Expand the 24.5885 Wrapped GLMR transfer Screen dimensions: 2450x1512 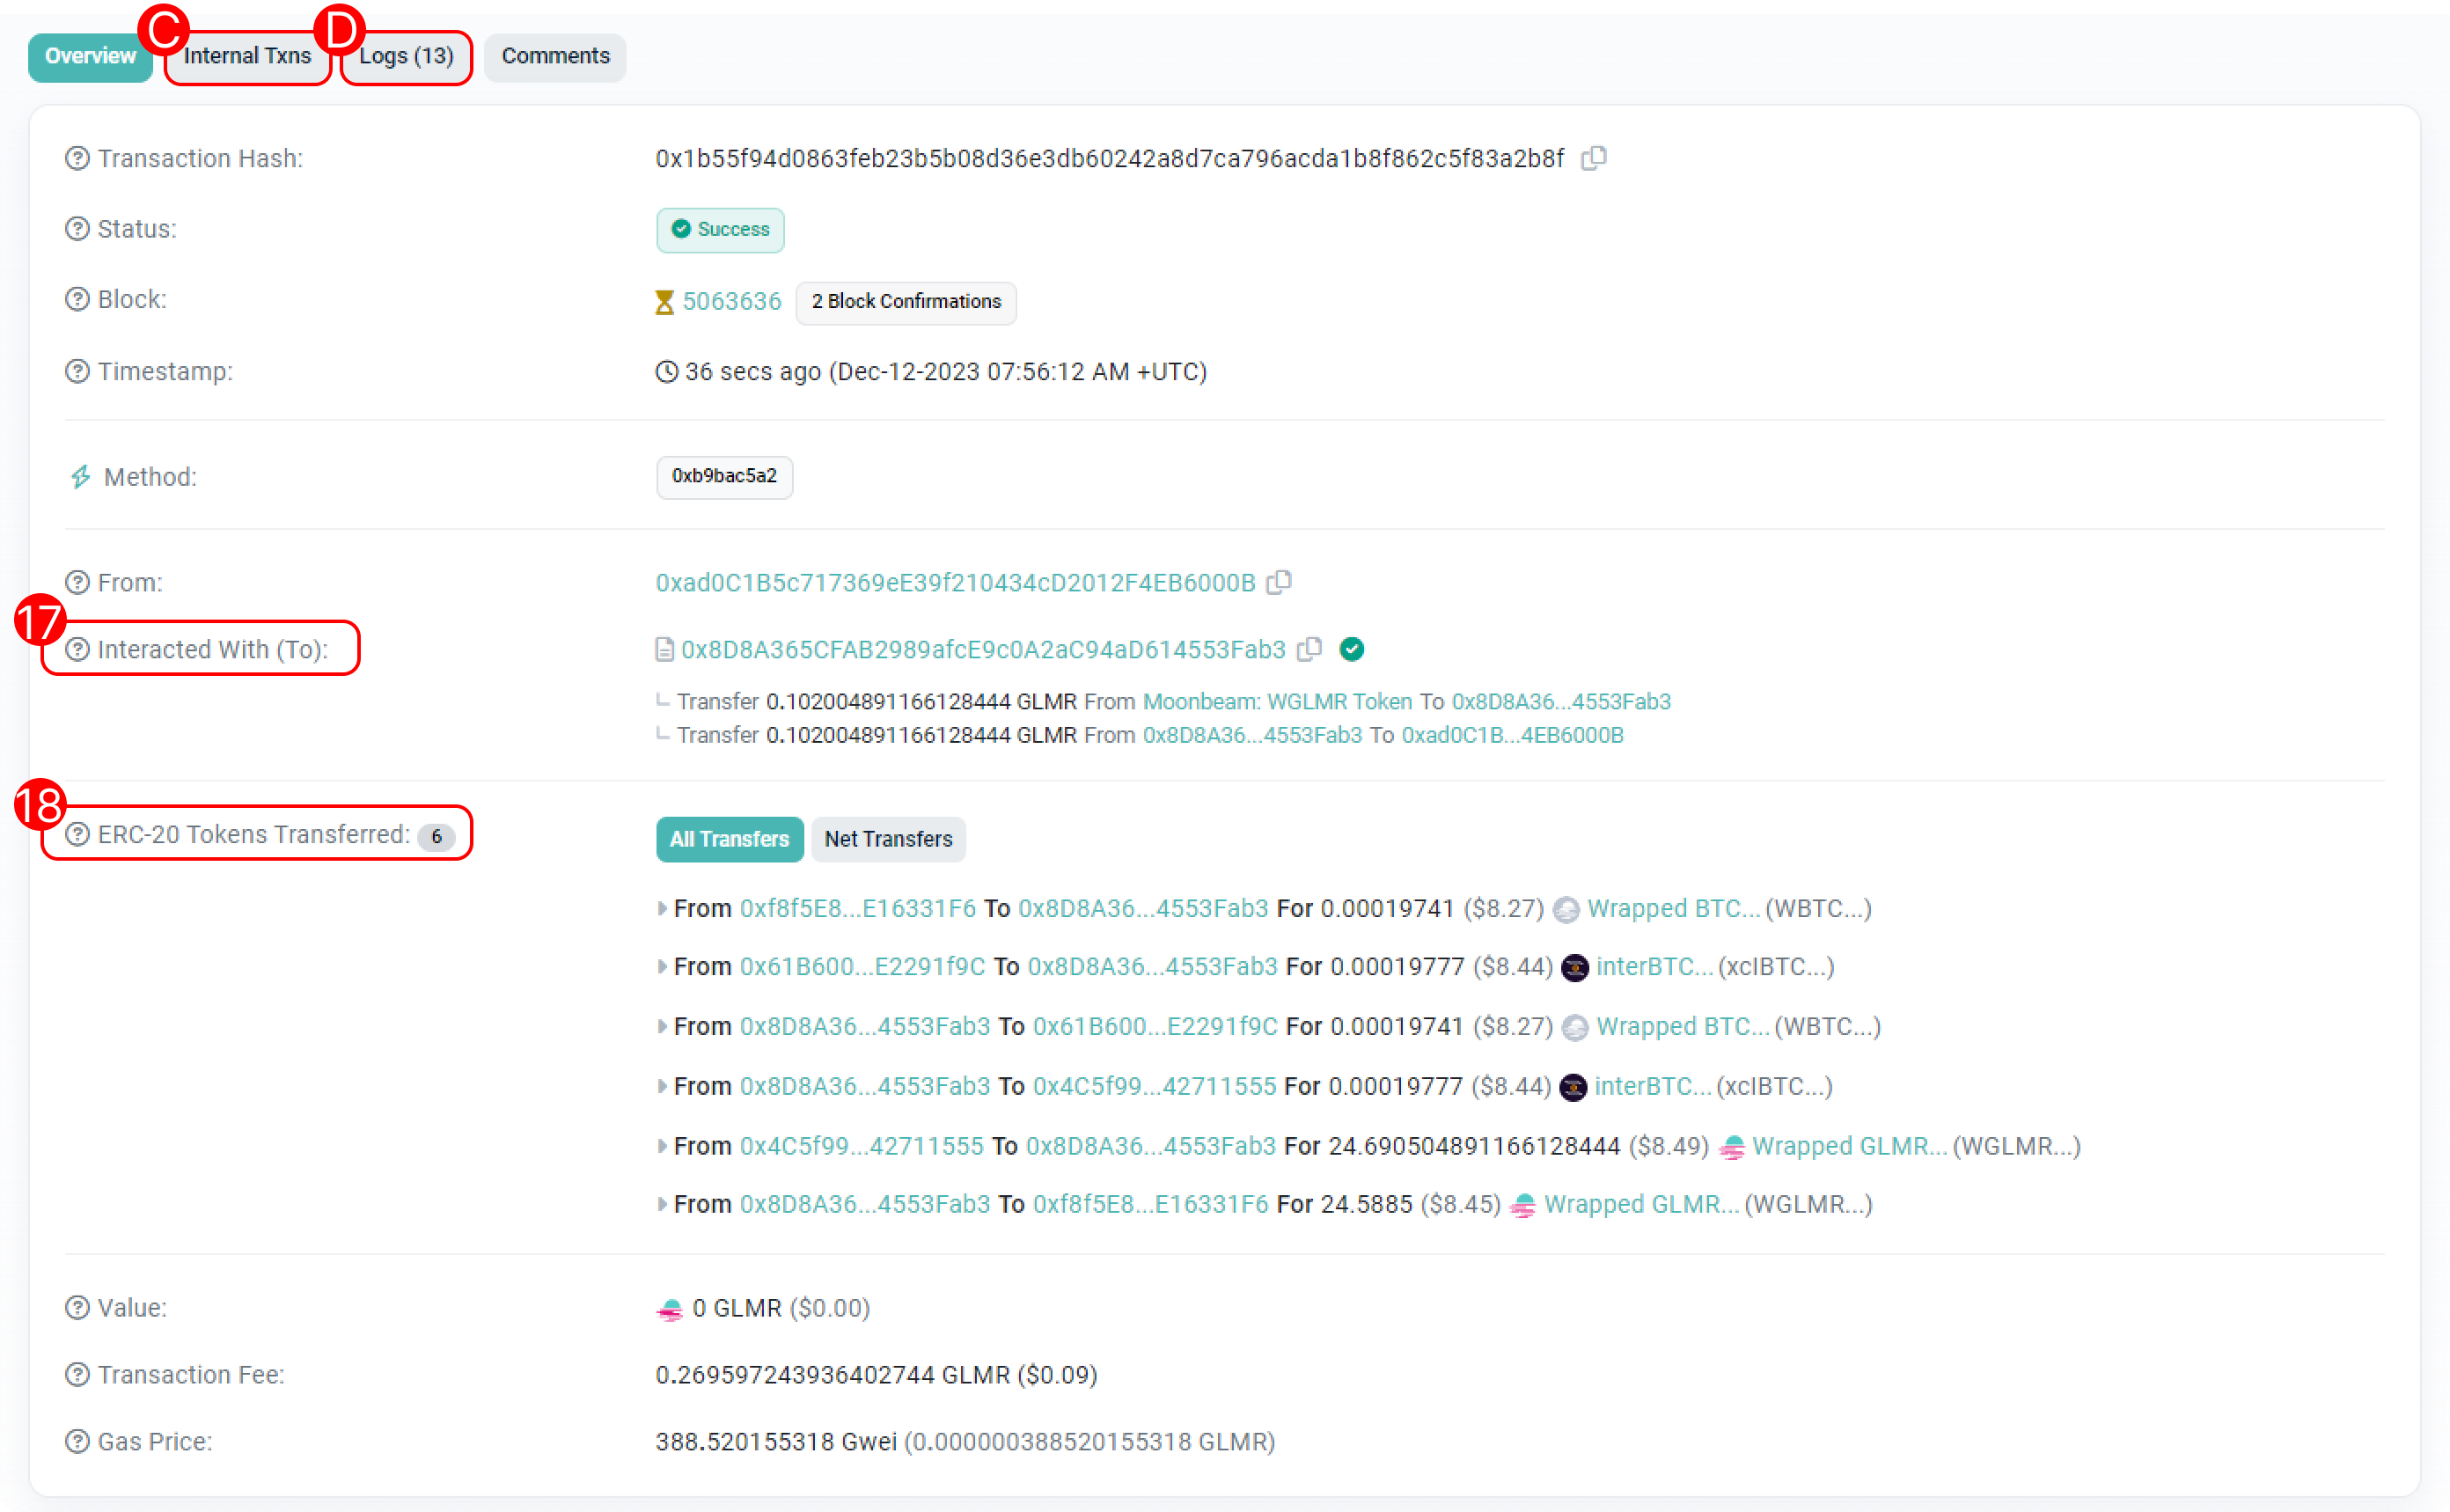pyautogui.click(x=661, y=1204)
